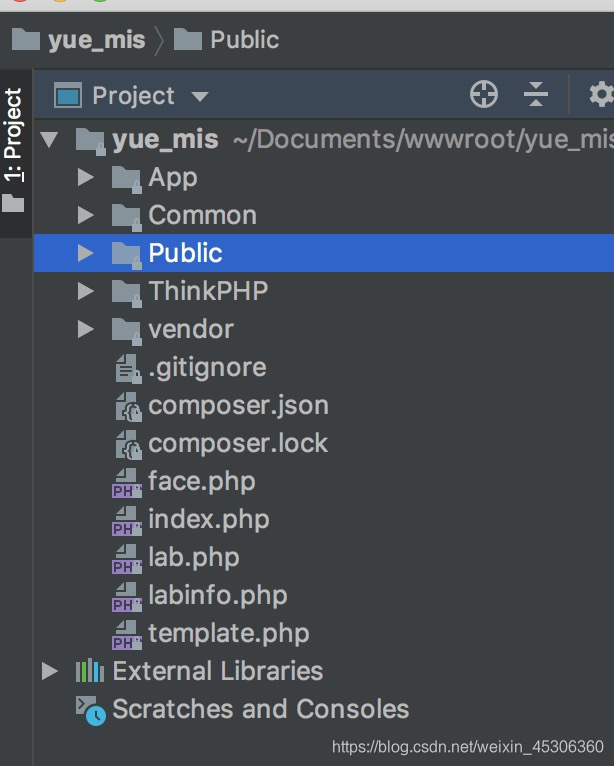The image size is (614, 766).
Task: Select the App folder name
Action: click(173, 178)
